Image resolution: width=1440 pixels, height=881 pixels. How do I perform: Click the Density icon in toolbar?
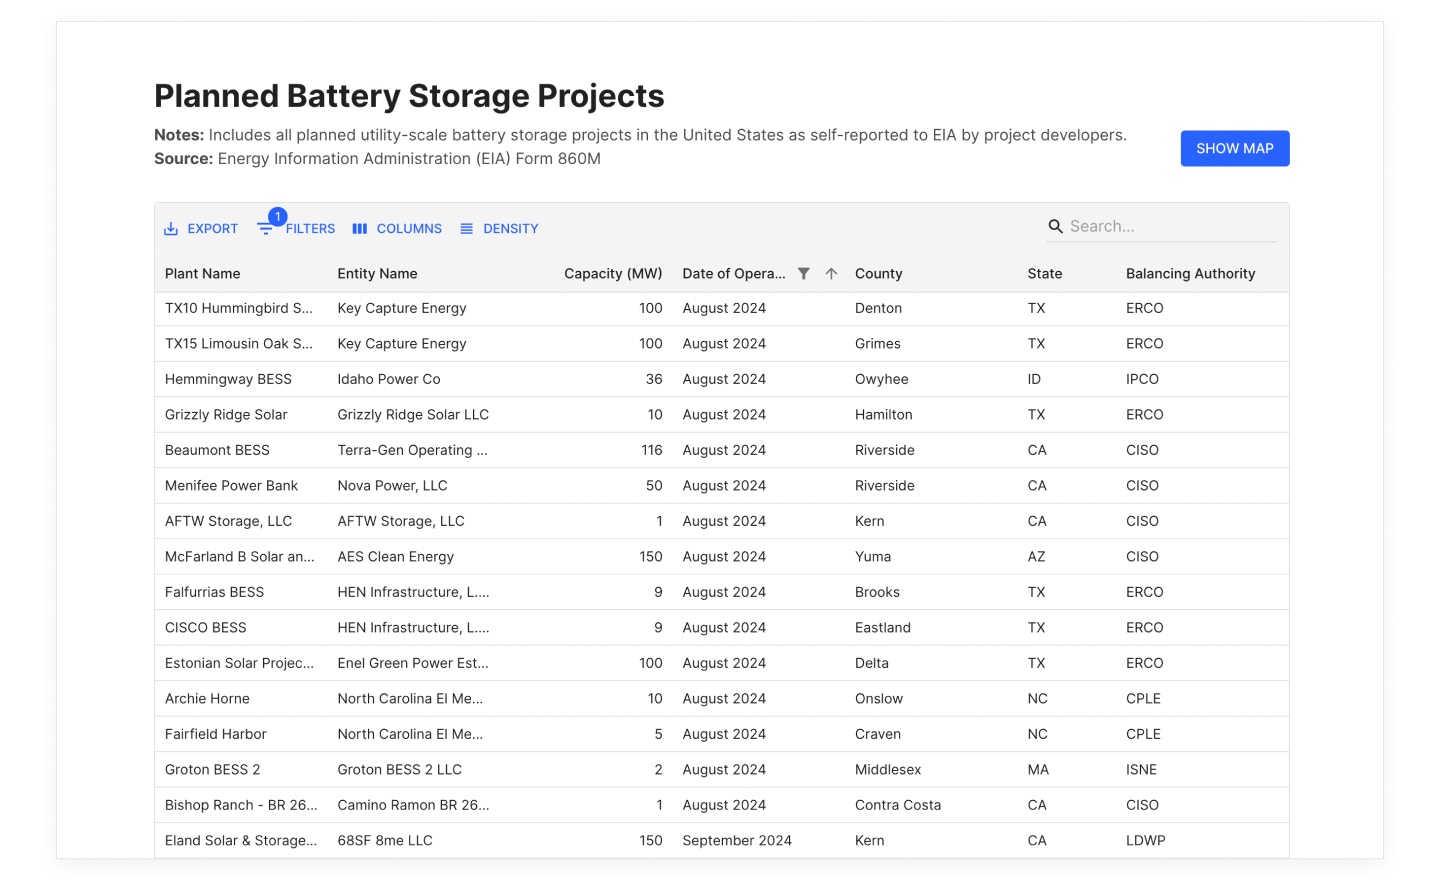pyautogui.click(x=466, y=229)
